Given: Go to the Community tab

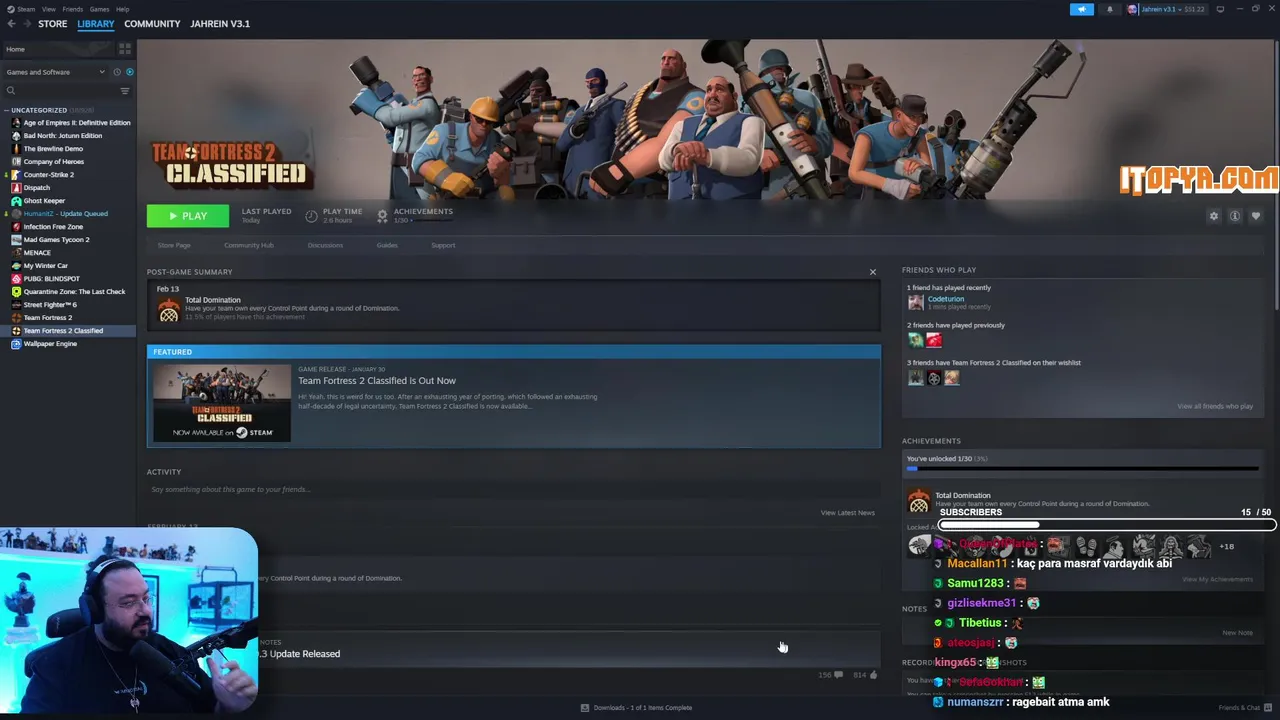Looking at the screenshot, I should coord(152,24).
